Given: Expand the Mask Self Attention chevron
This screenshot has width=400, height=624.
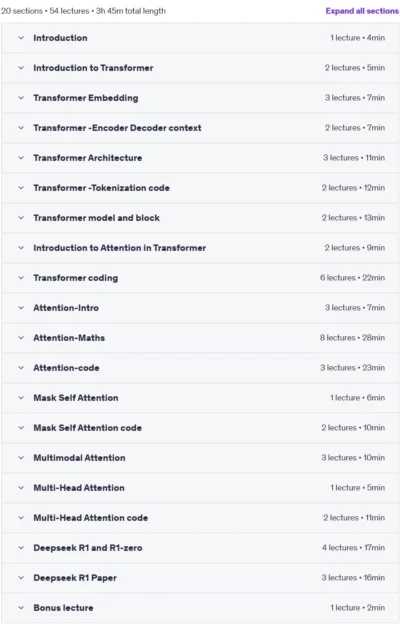Looking at the screenshot, I should [21, 398].
